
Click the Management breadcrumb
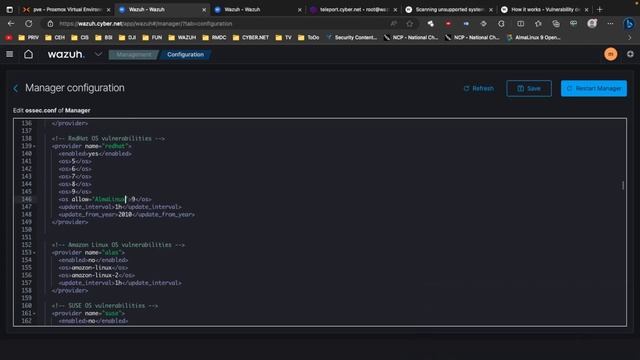[x=133, y=54]
